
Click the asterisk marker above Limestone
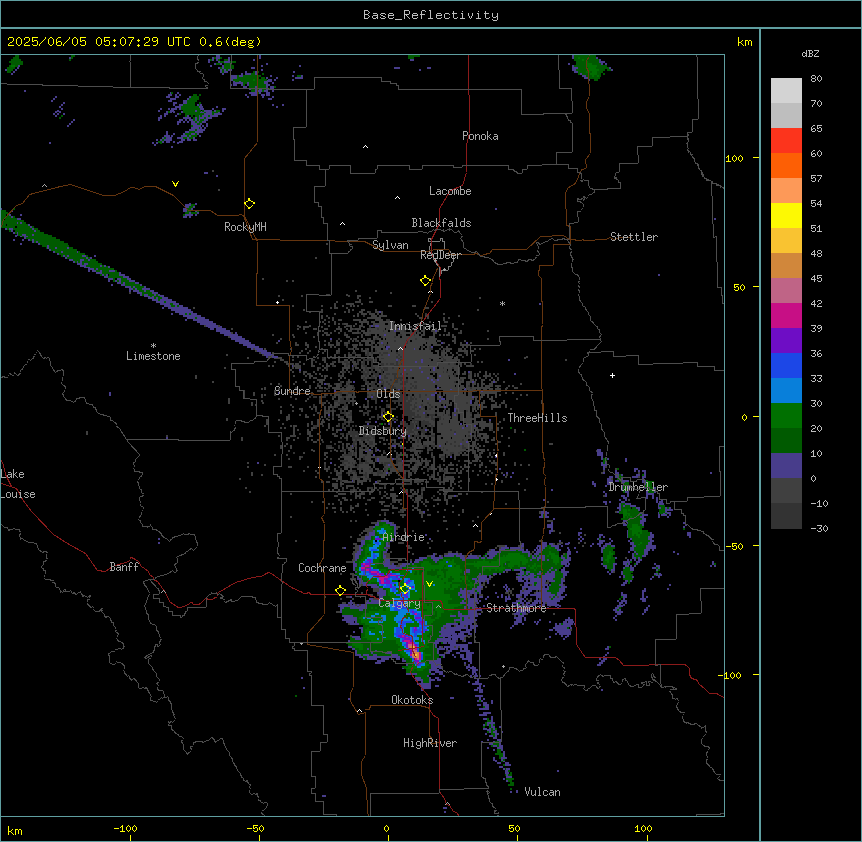tap(153, 346)
